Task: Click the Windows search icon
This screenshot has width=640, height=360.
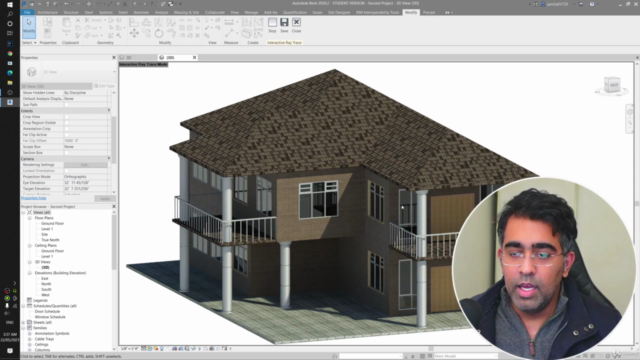Action: click(10, 14)
